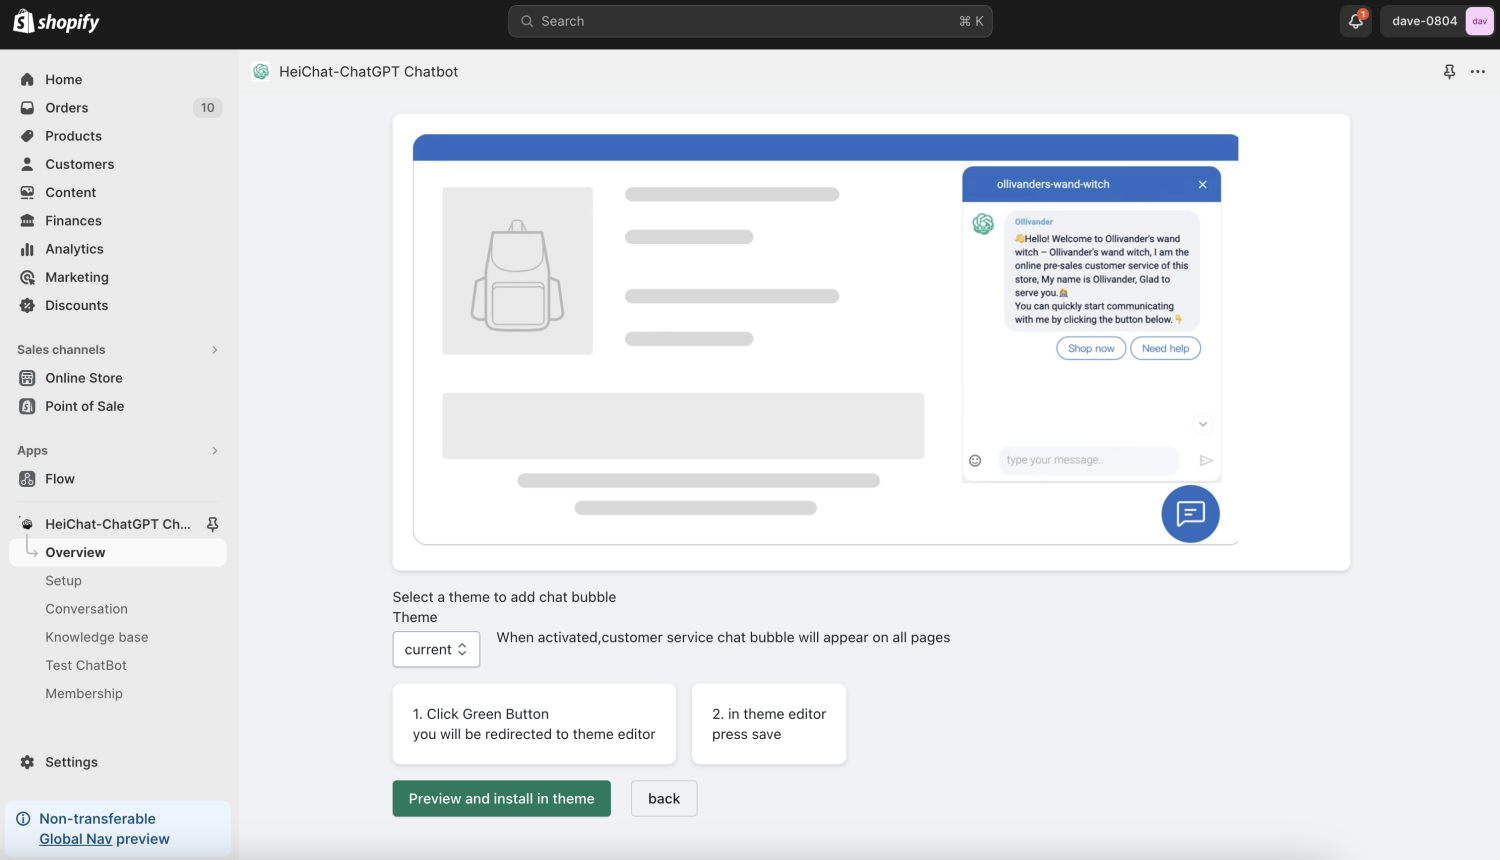
Task: Open Knowledge base submenu item
Action: coord(96,637)
